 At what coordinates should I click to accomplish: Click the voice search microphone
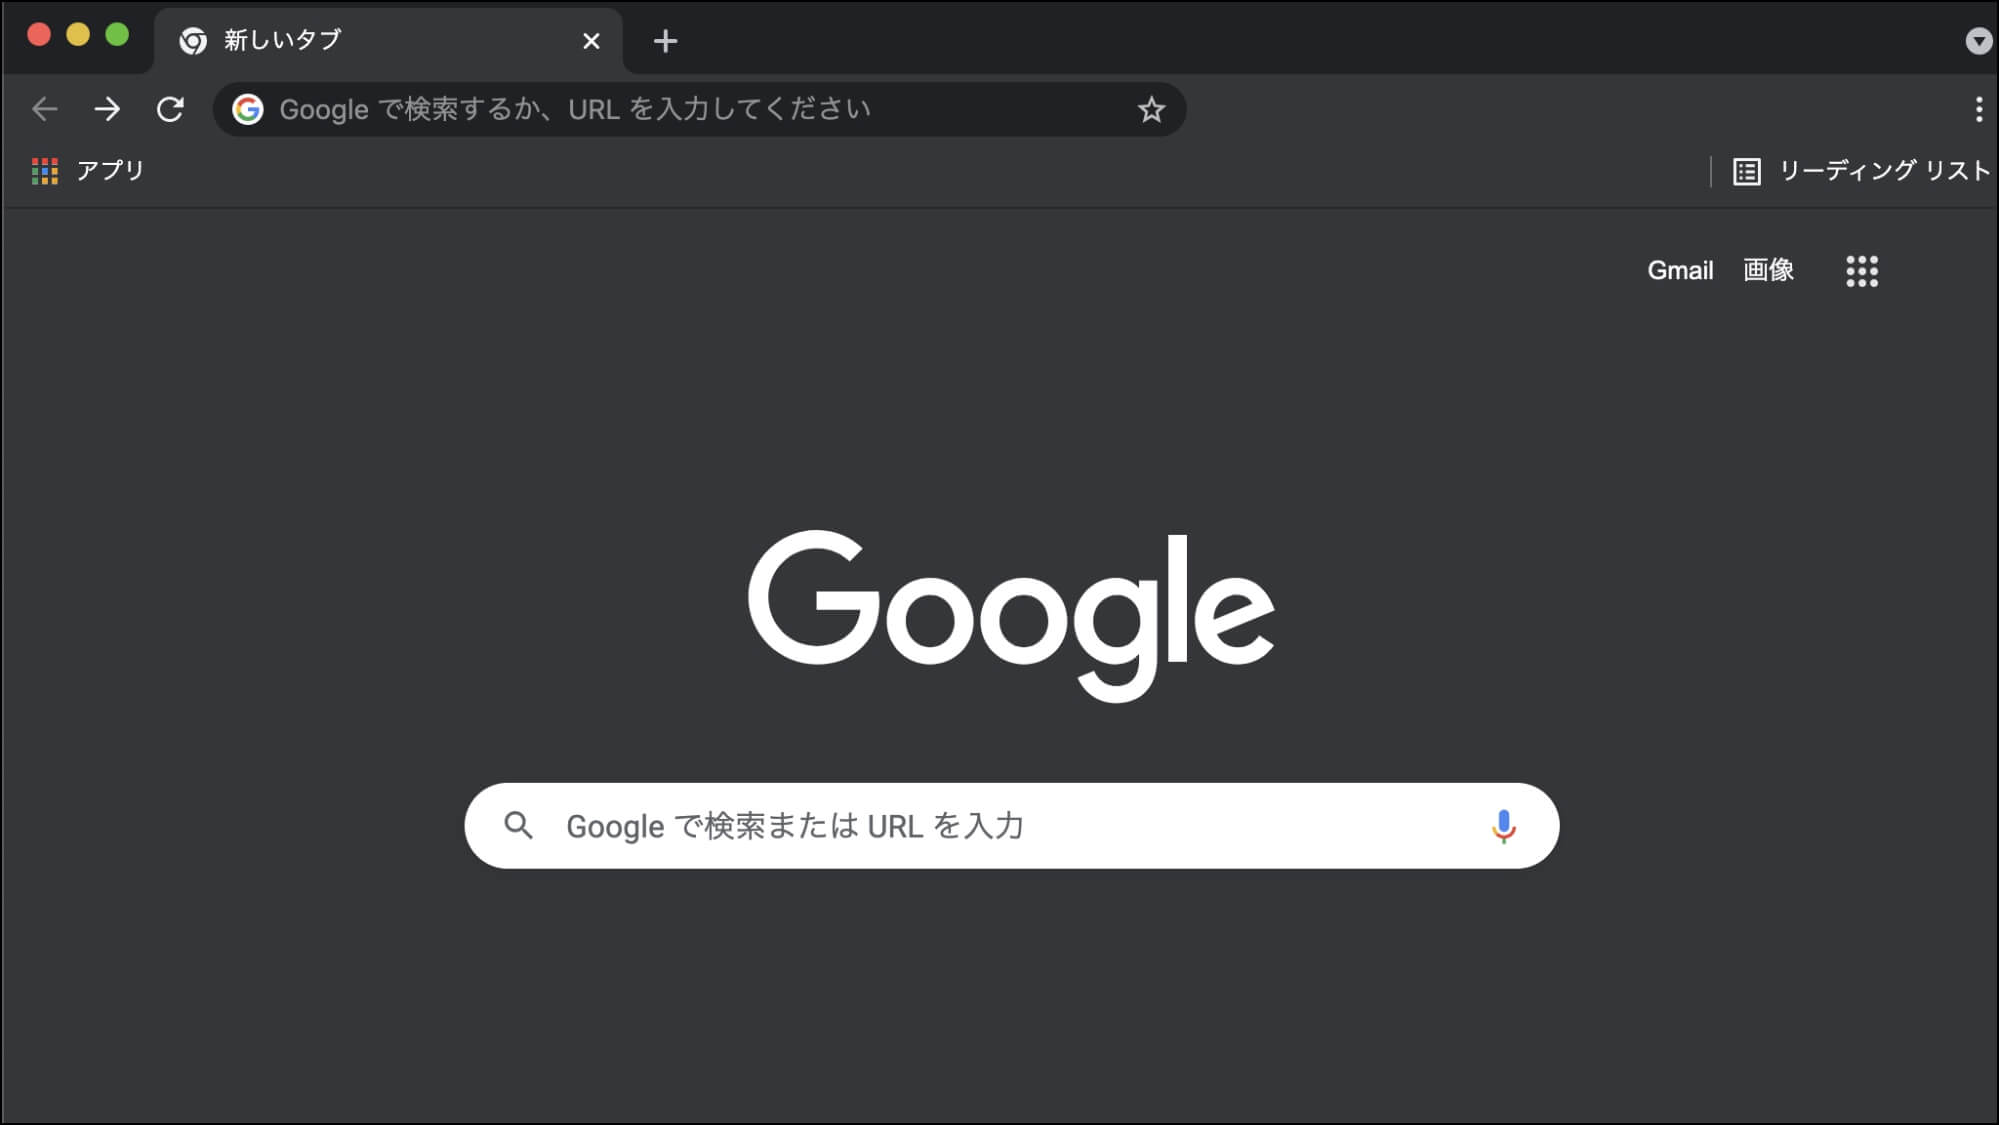click(1504, 825)
